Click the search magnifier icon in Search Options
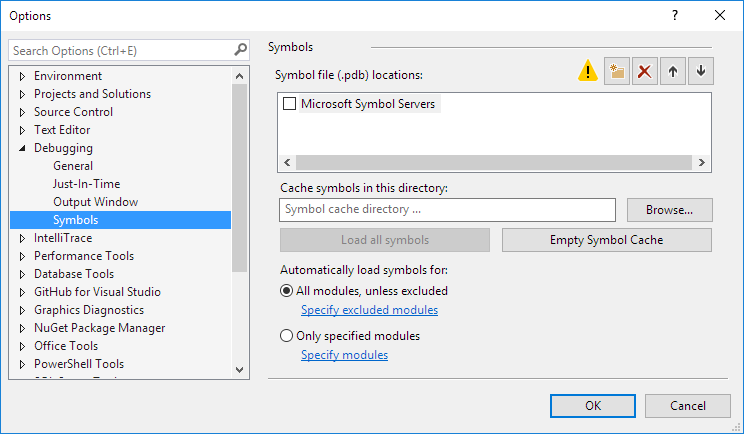 click(x=240, y=49)
